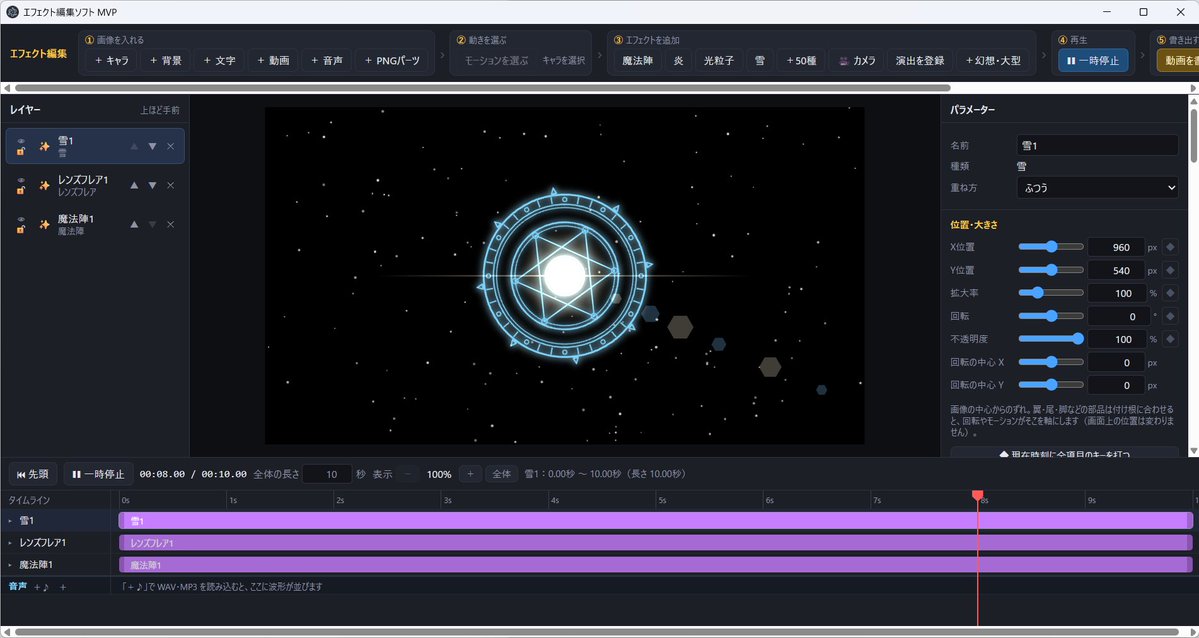The width and height of the screenshot is (1199, 638).
Task: Open the +50種 effects list
Action: pyautogui.click(x=801, y=60)
